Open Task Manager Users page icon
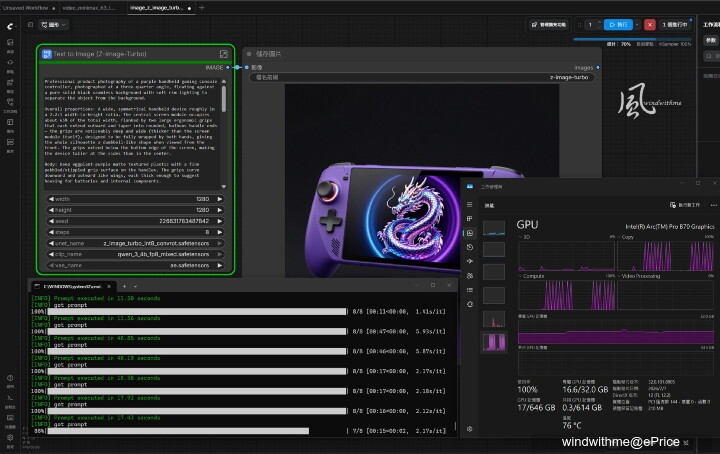Screen dimensions: 720x454 [469, 276]
